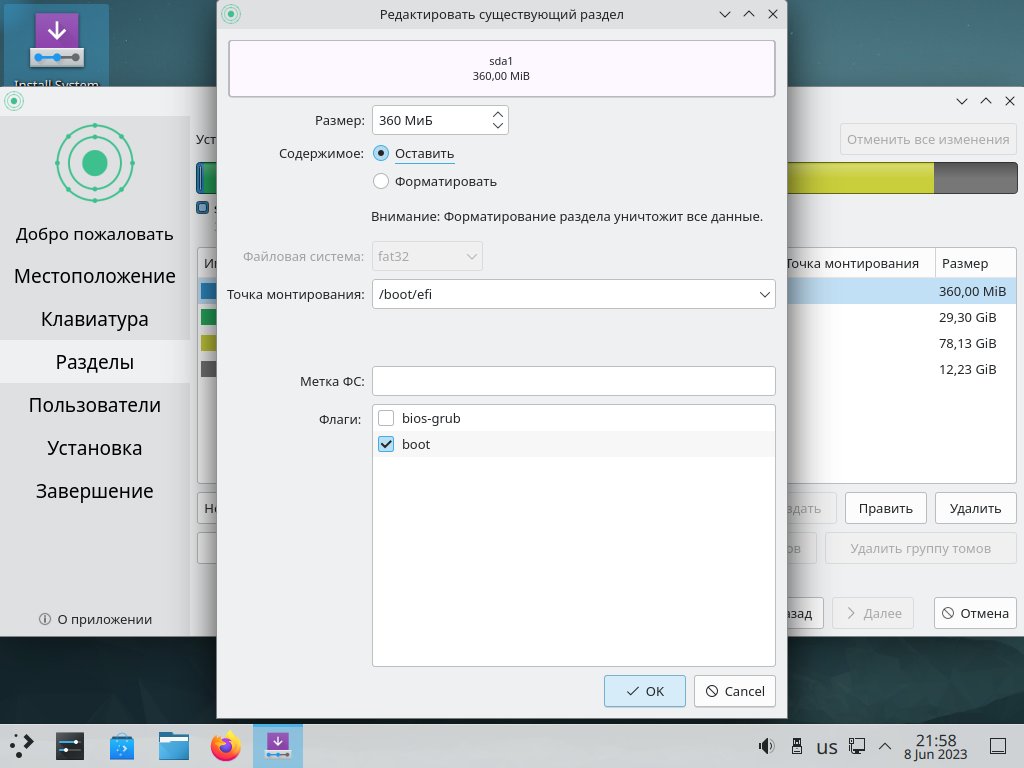1024x768 pixels.
Task: Open the mount point /boot/efi dropdown
Action: [x=573, y=294]
